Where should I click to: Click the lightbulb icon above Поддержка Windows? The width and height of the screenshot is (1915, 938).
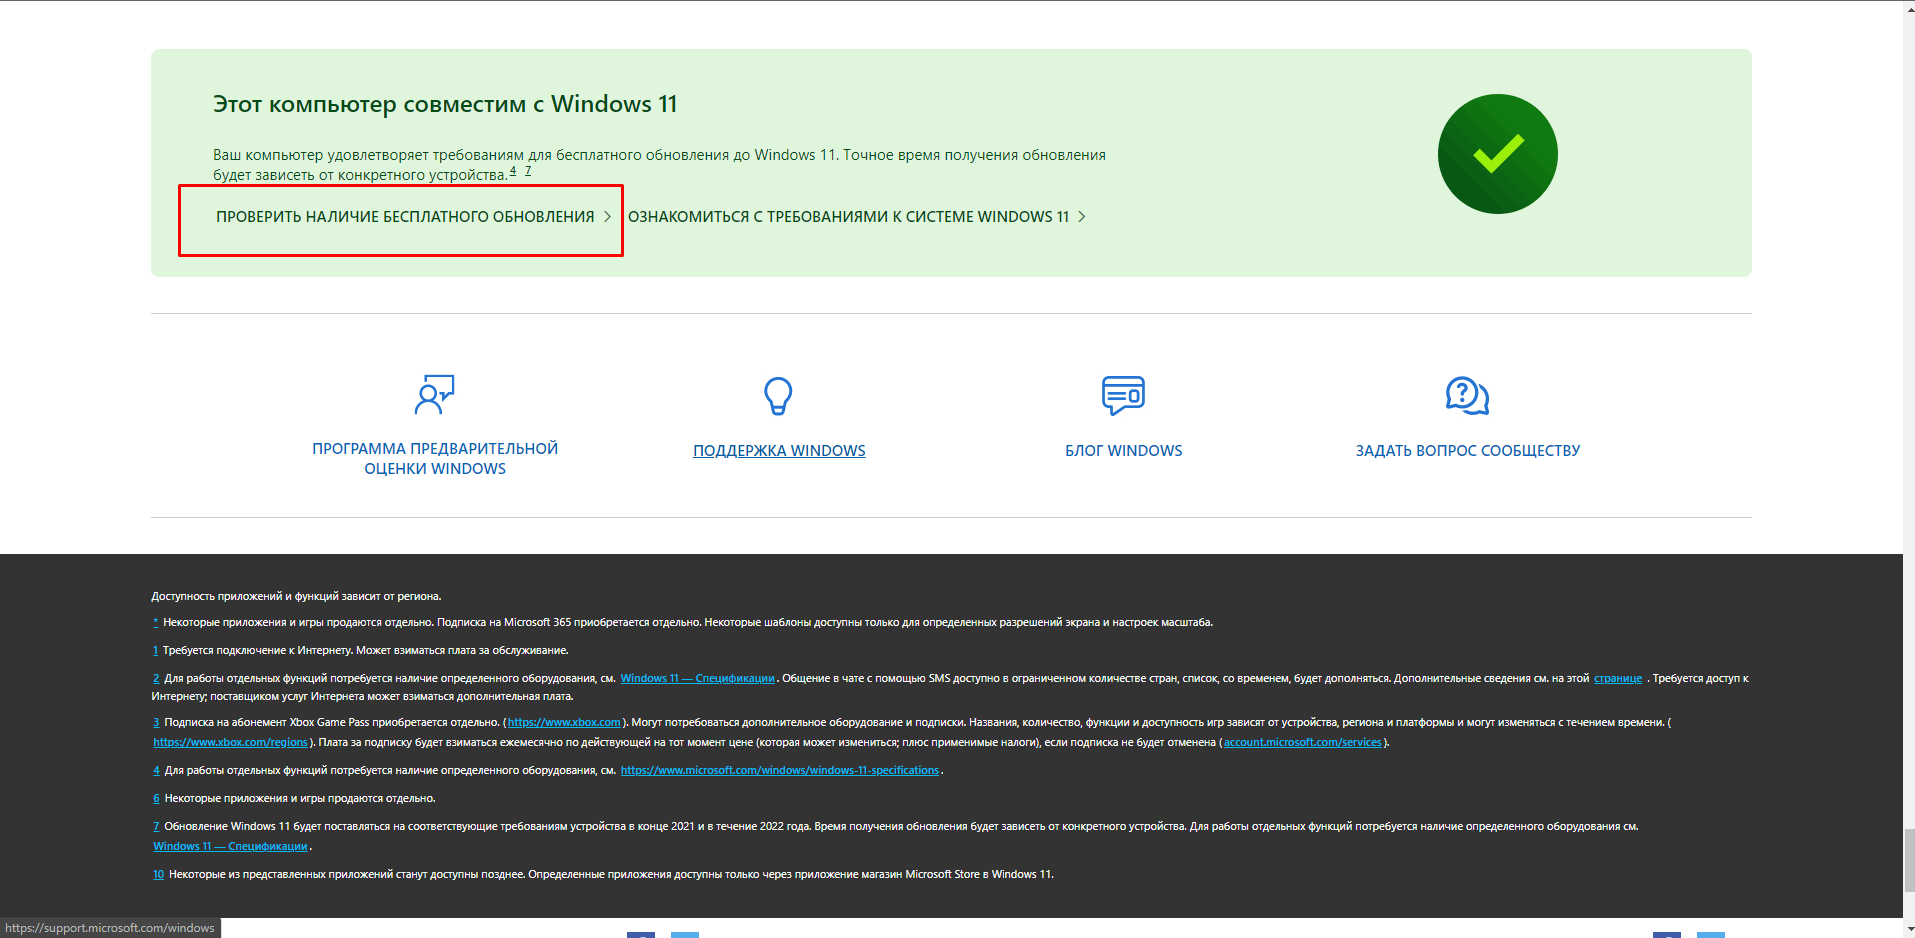click(x=778, y=396)
